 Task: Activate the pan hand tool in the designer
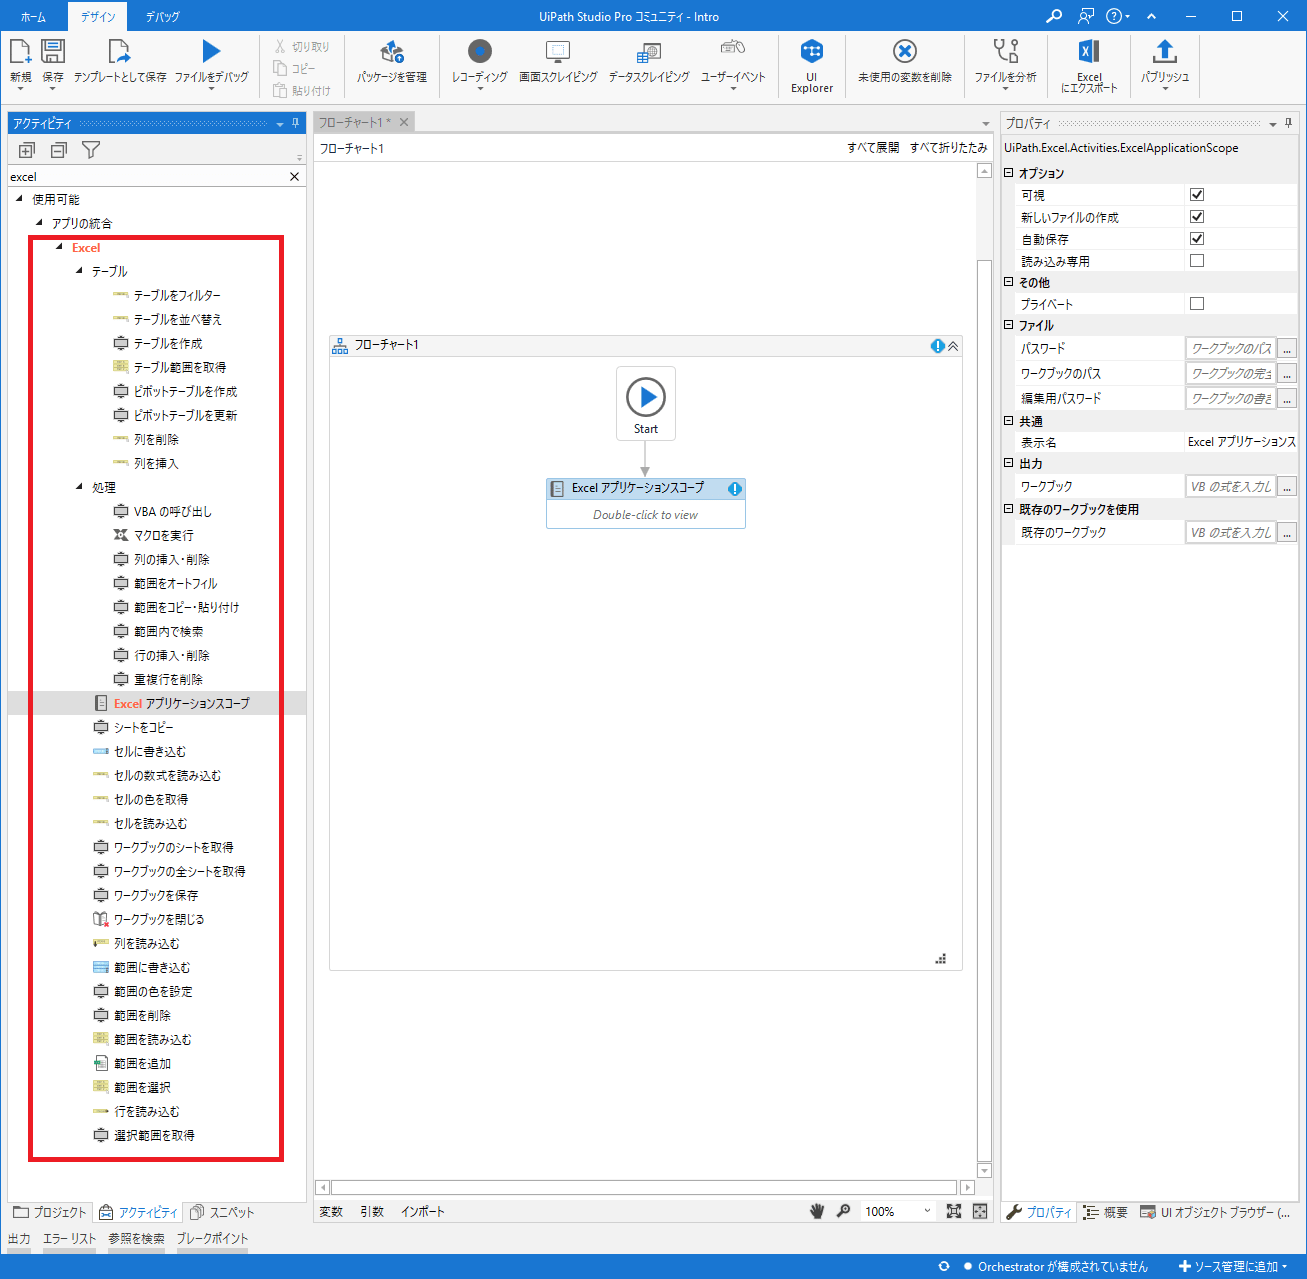pyautogui.click(x=817, y=1211)
